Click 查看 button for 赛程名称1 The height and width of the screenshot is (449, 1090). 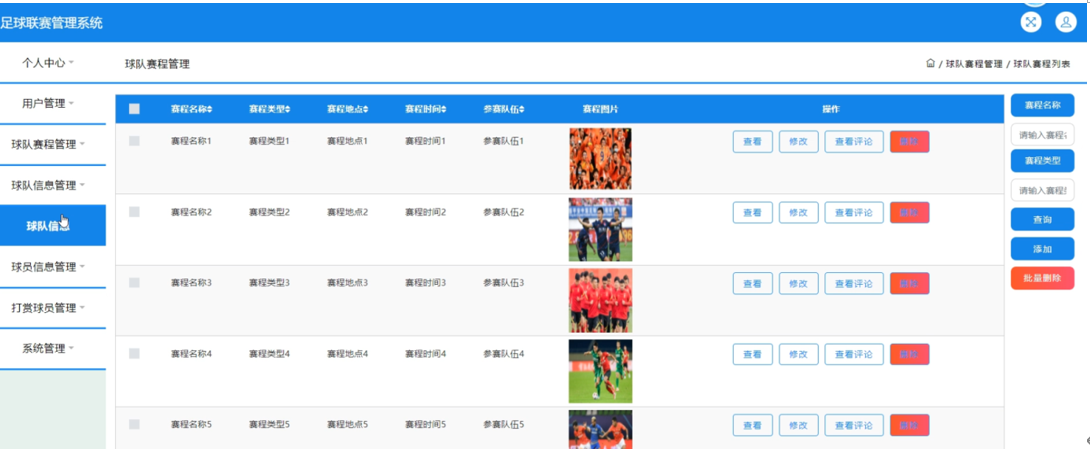[752, 142]
